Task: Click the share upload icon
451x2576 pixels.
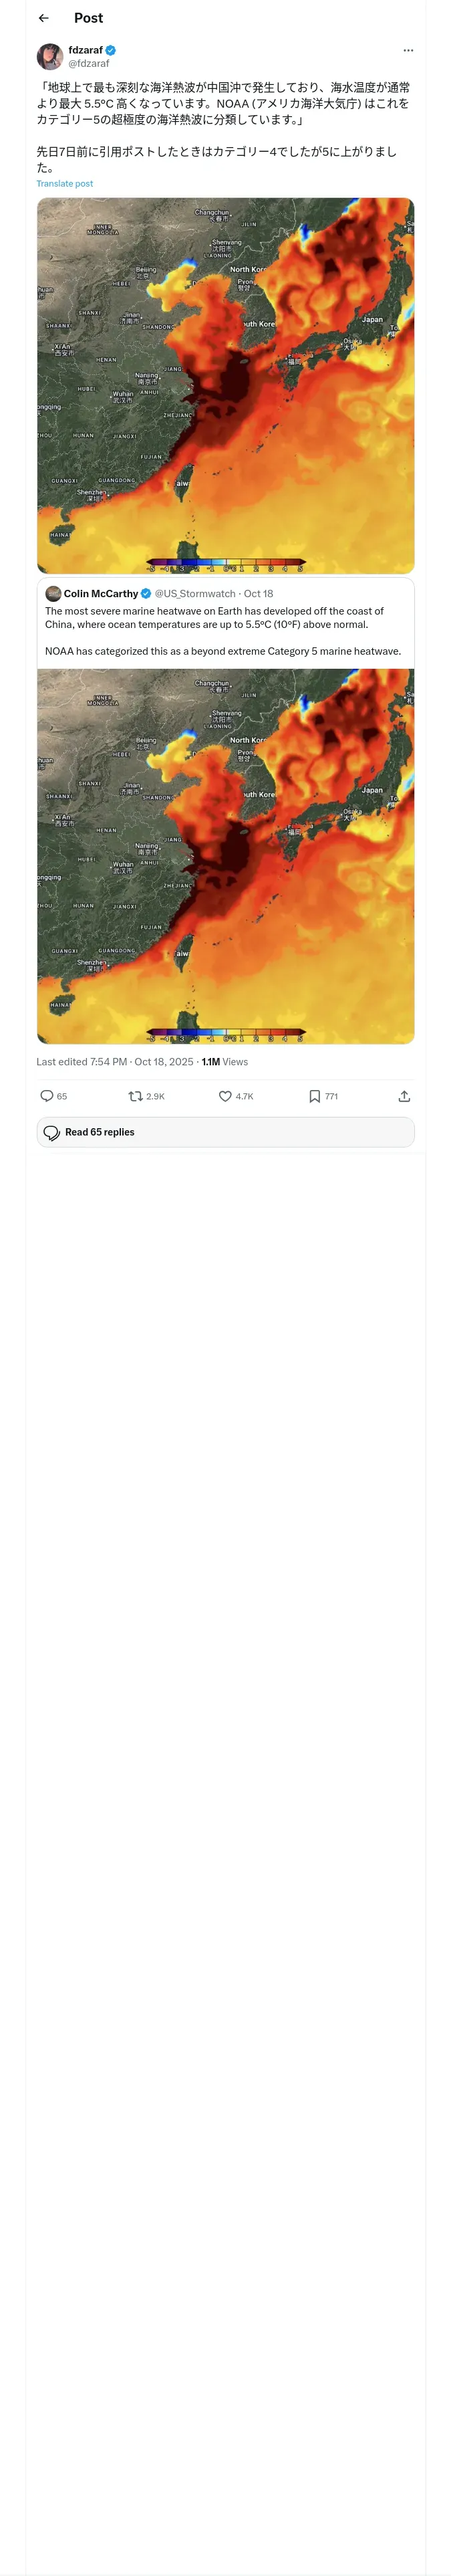Action: click(x=404, y=1096)
